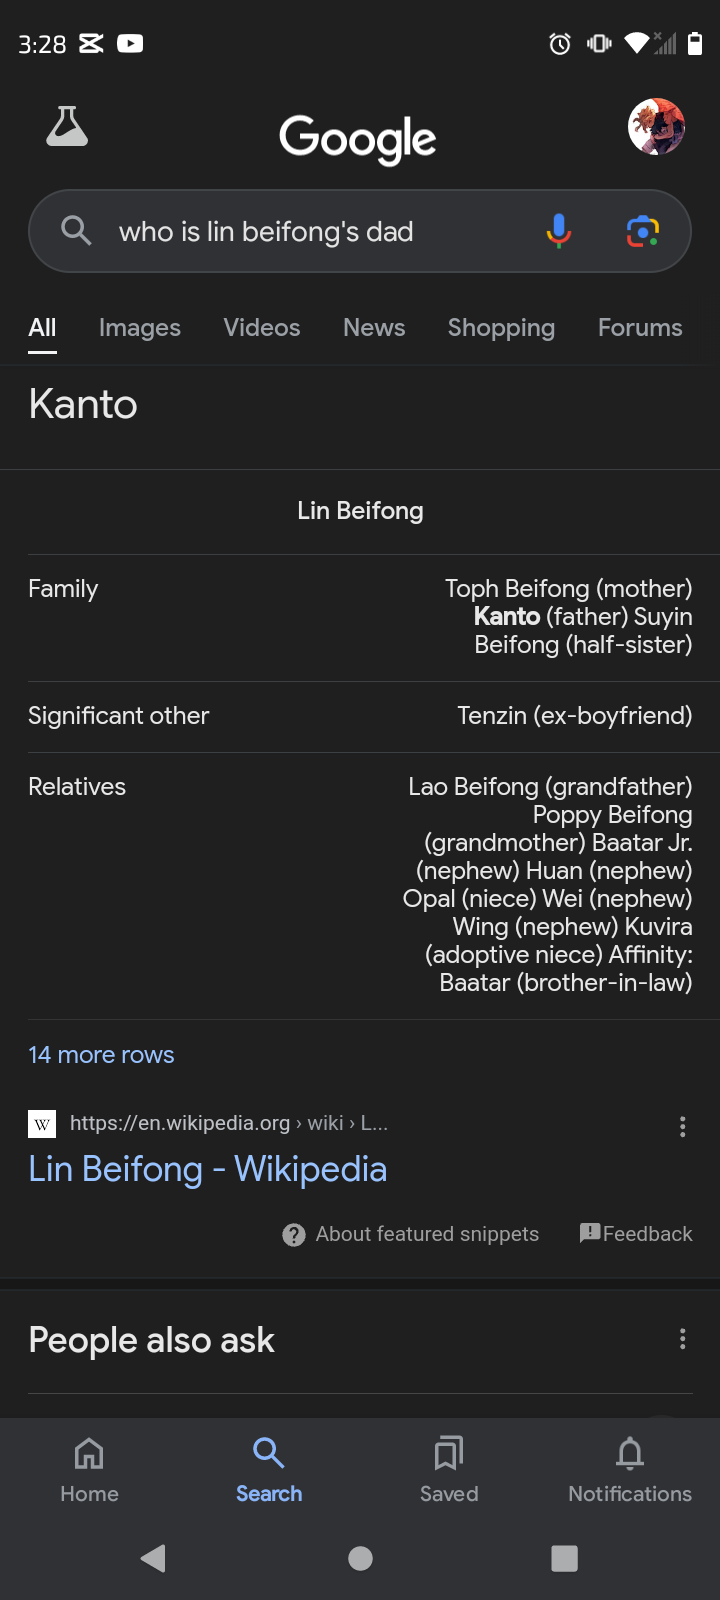Screen dimensions: 720x1600
Task: Open People also ask options menu
Action: tap(683, 1339)
